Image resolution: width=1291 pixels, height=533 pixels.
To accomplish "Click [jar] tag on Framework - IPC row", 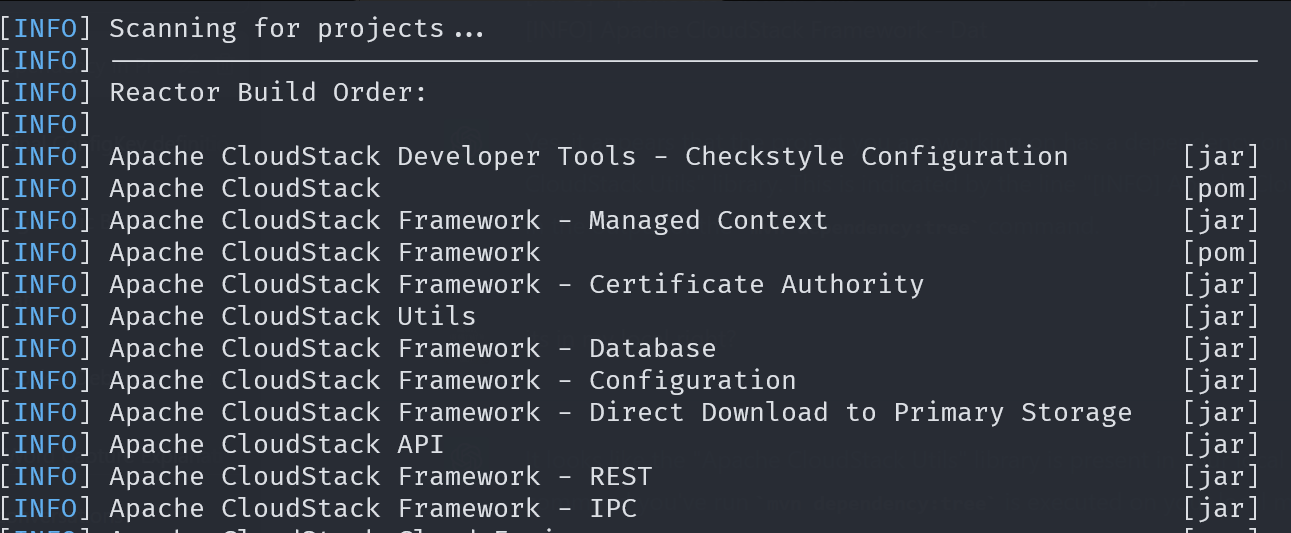I will tap(1220, 508).
